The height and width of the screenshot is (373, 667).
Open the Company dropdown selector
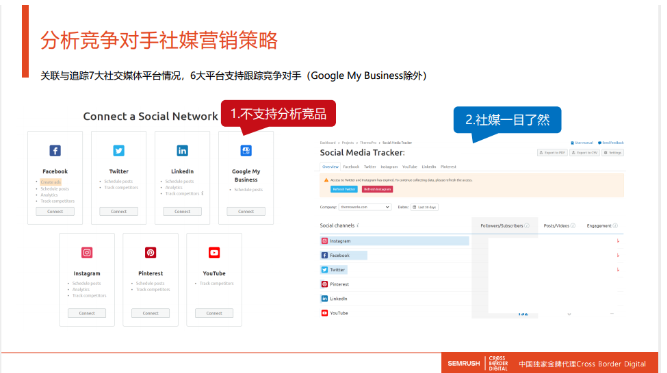365,207
